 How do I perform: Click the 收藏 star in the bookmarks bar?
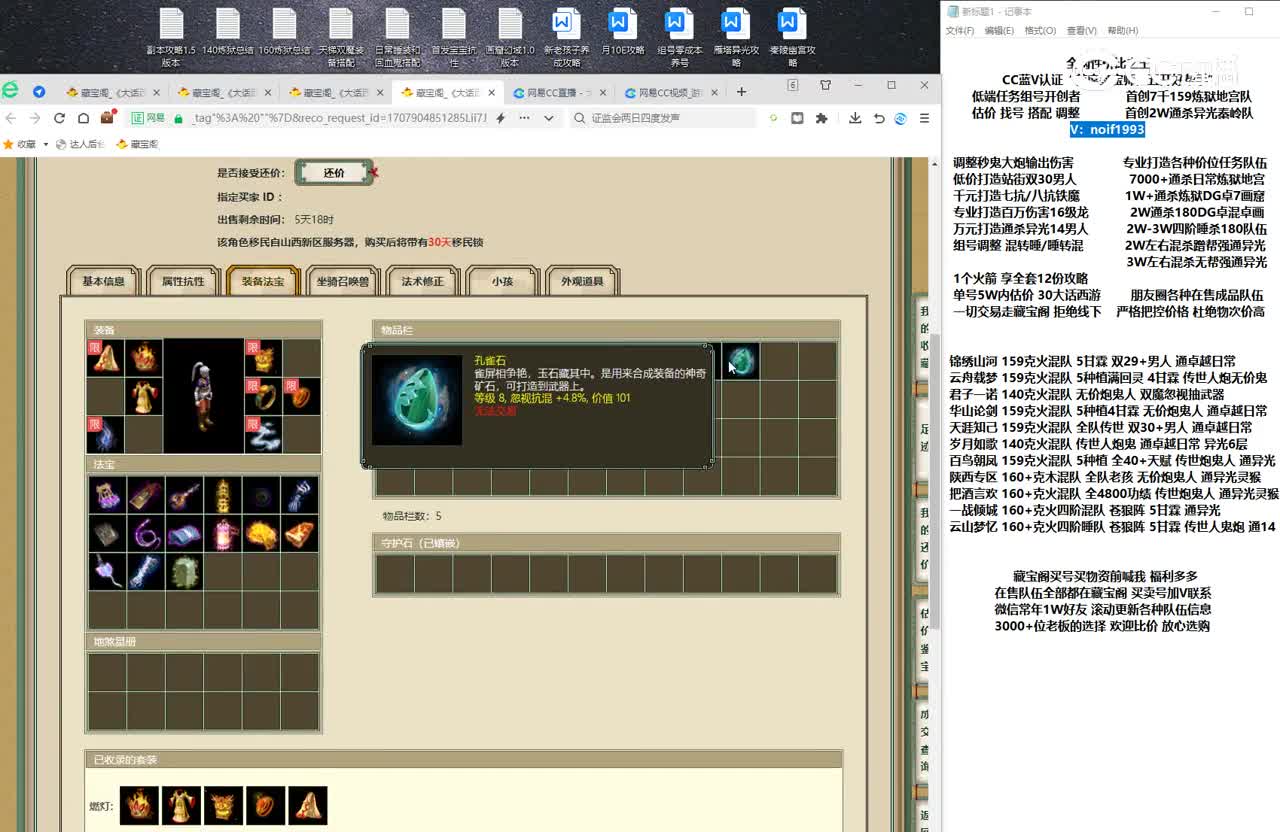coord(9,144)
